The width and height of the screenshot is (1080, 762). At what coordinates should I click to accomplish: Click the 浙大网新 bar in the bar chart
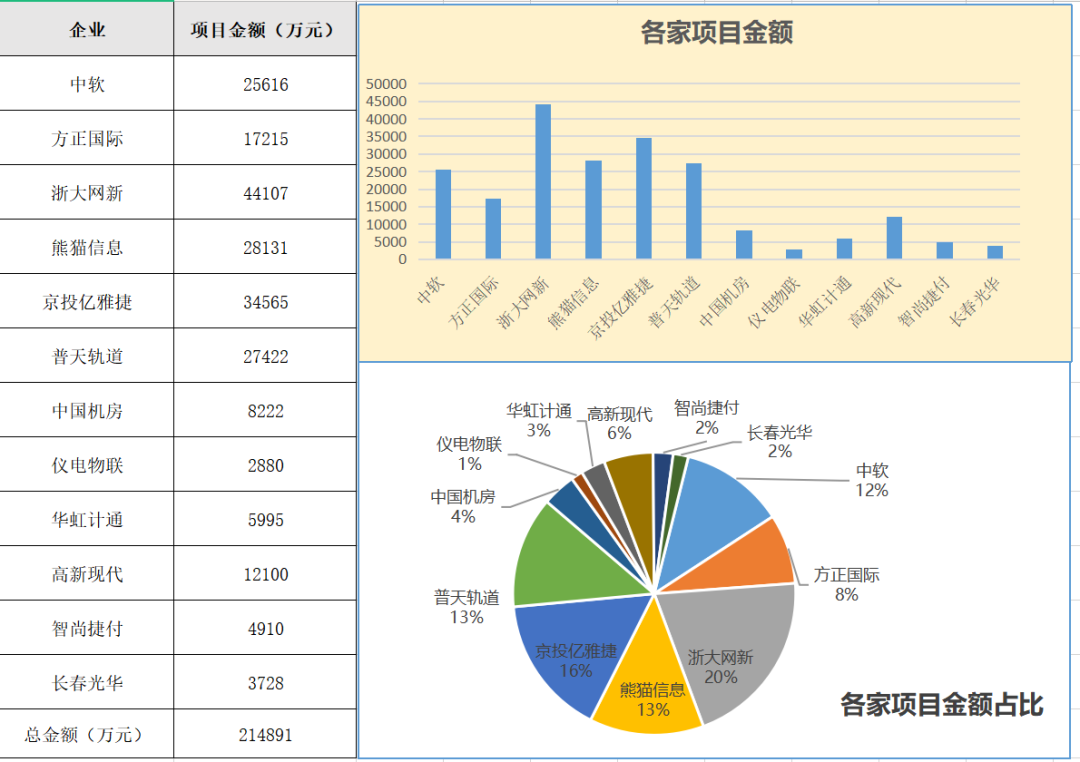point(543,182)
